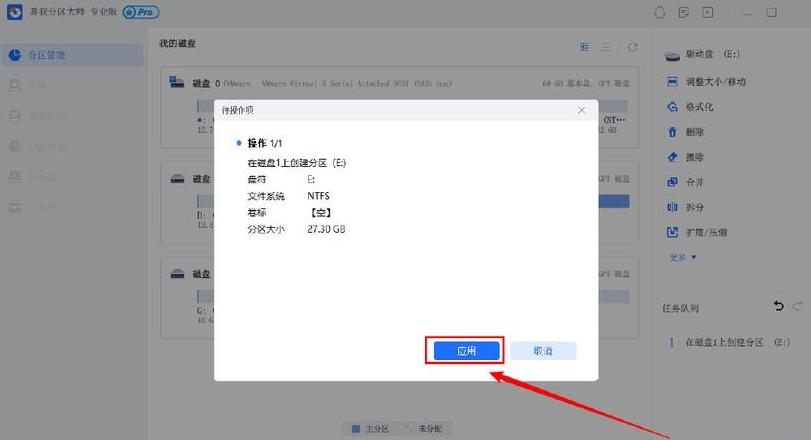Open the title bar dropdown menu icon
Screen dimensions: 811x440
708,12
